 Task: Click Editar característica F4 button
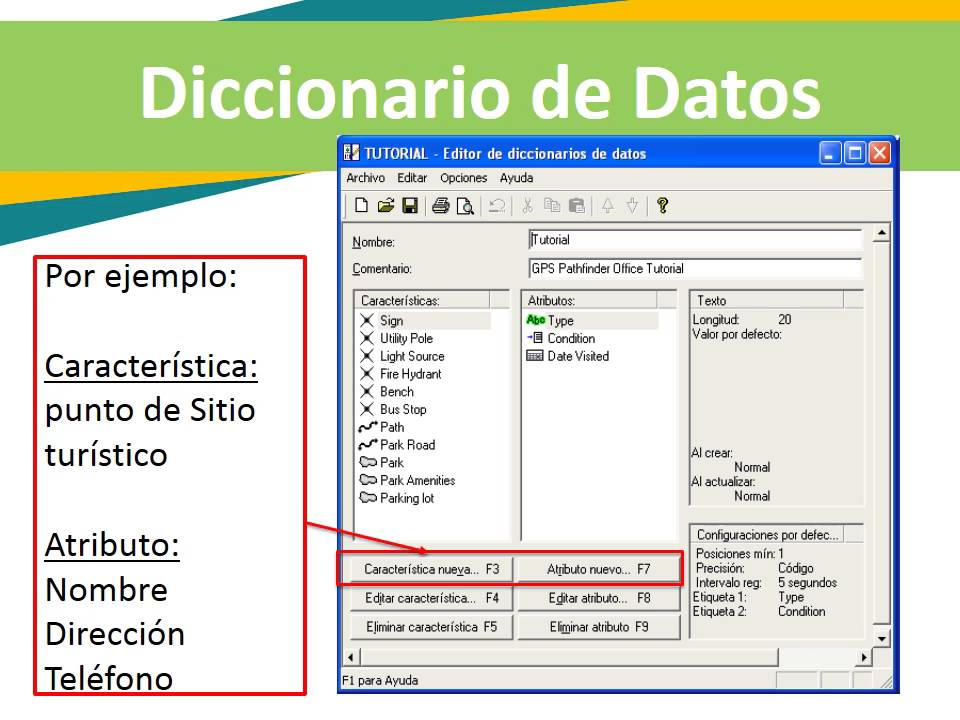click(431, 598)
